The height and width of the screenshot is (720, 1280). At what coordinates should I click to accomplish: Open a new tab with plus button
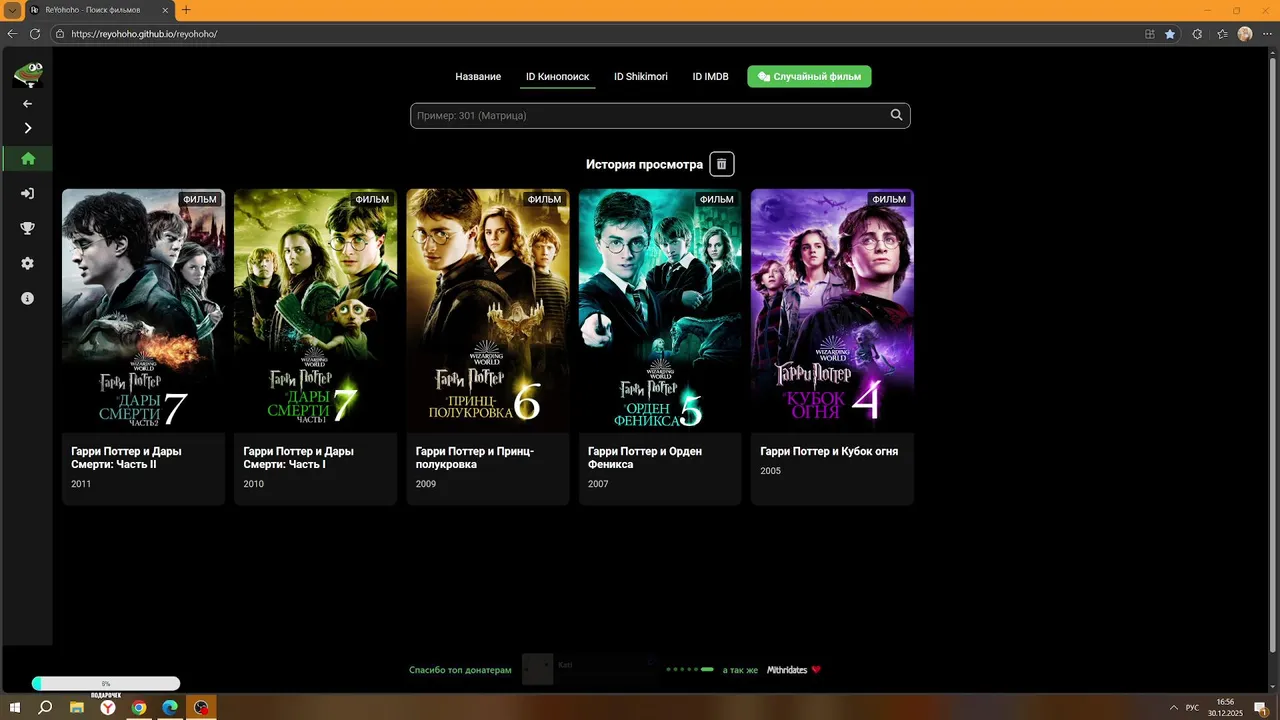tap(186, 10)
